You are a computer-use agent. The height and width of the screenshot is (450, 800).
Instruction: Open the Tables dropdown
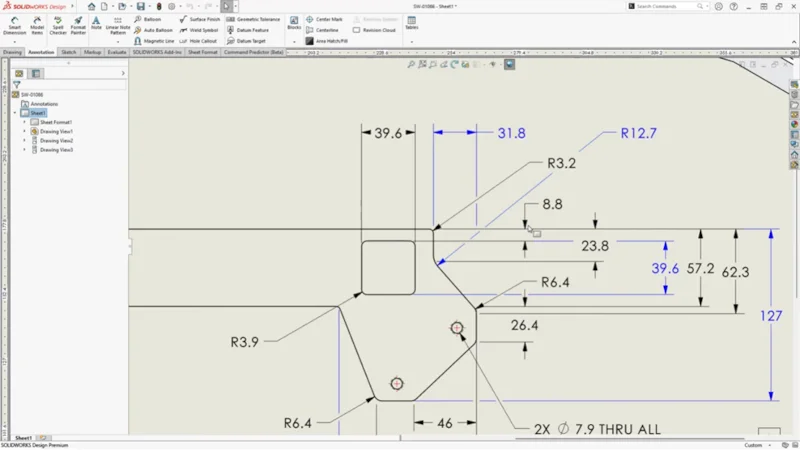[x=412, y=41]
